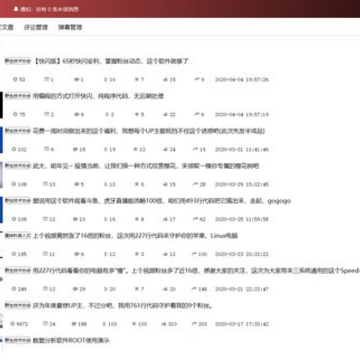The image size is (360, 360).
Task: Click play-count icon showing 6672 views
Action: [13, 324]
